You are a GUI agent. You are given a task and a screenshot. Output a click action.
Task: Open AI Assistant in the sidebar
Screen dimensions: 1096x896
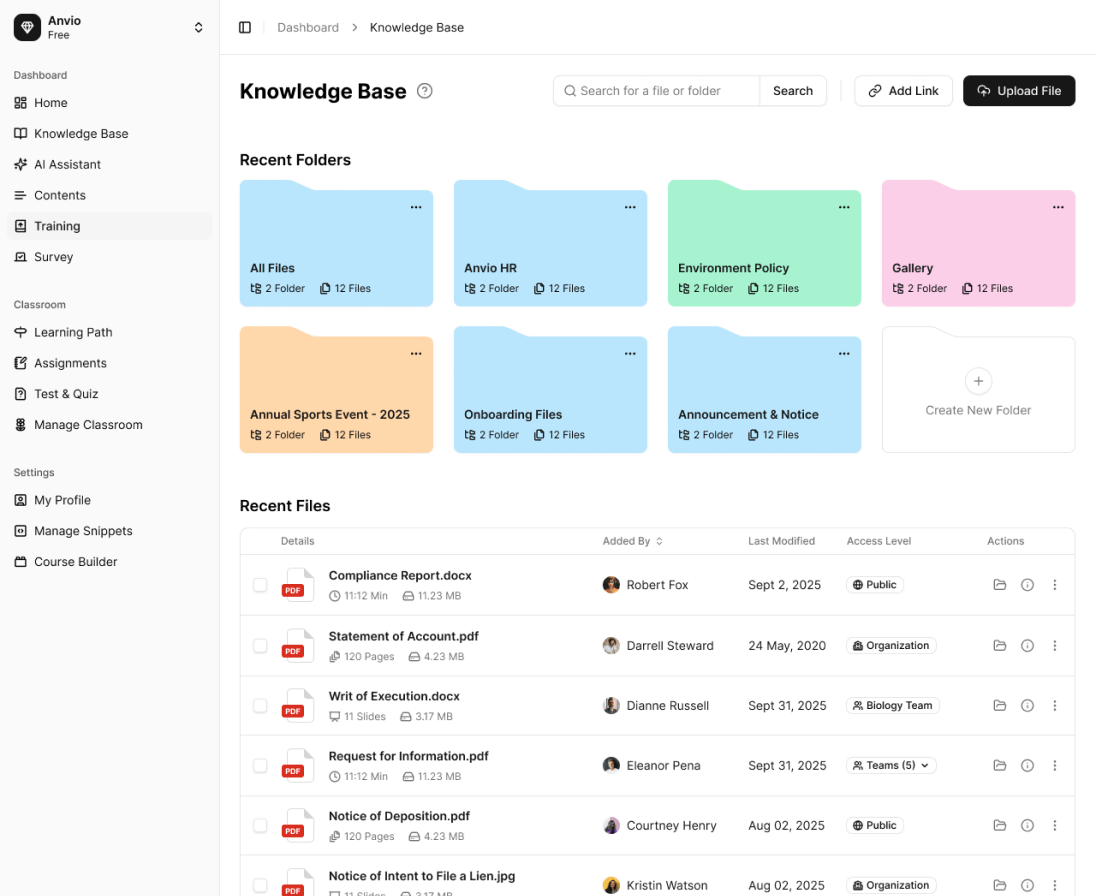(x=67, y=164)
